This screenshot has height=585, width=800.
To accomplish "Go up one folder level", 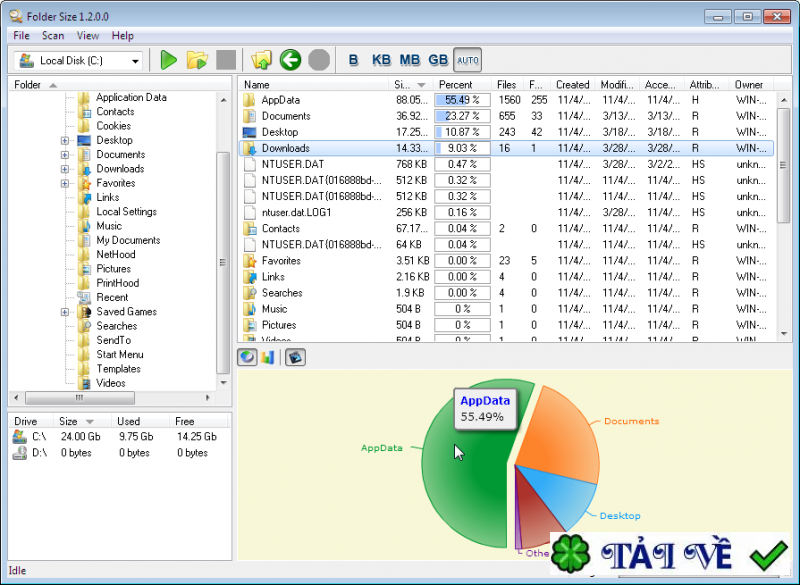I will (262, 60).
